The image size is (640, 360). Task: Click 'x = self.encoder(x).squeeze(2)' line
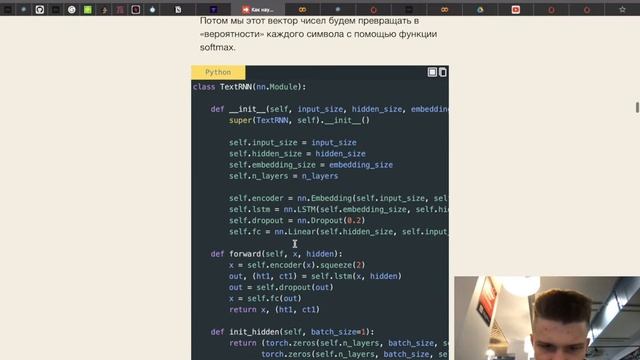[297, 265]
